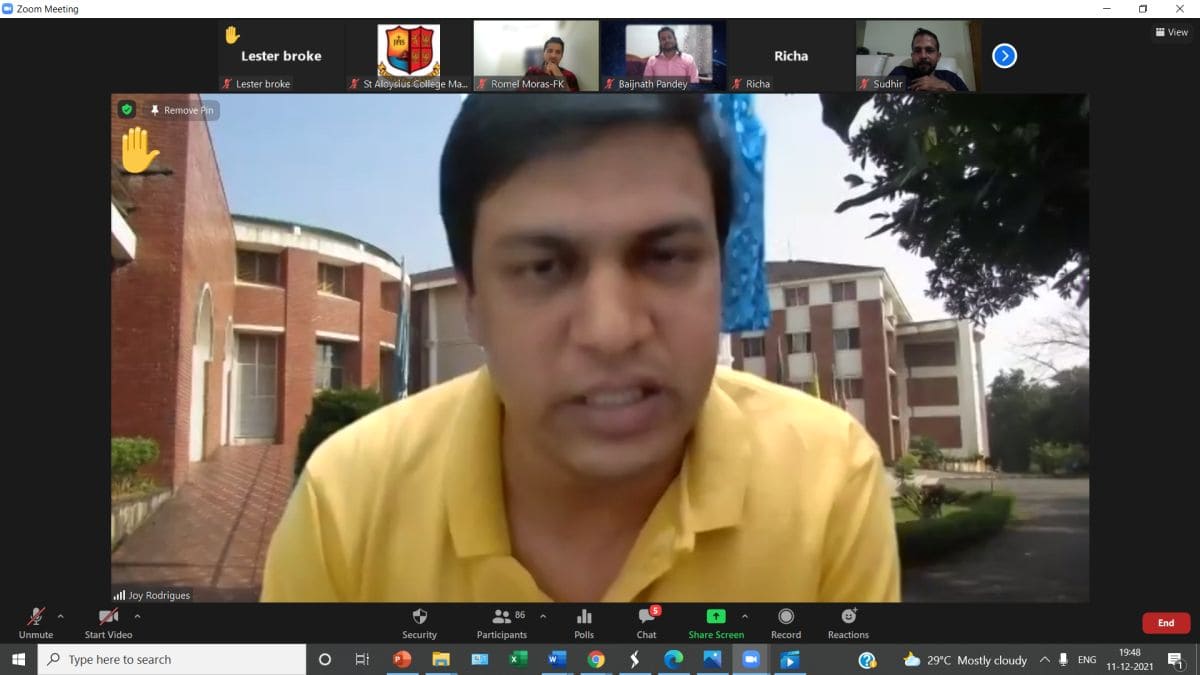
Task: Open the Security shield menu
Action: click(420, 623)
